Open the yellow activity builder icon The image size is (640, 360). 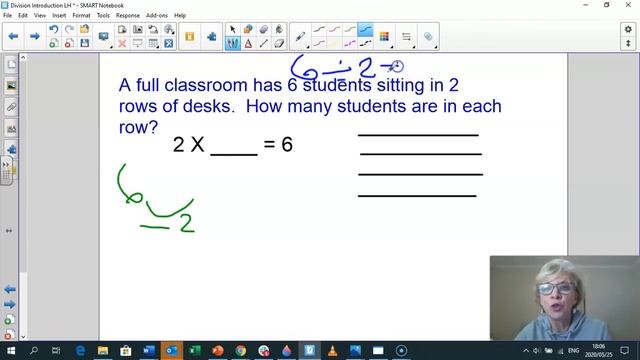(x=190, y=36)
